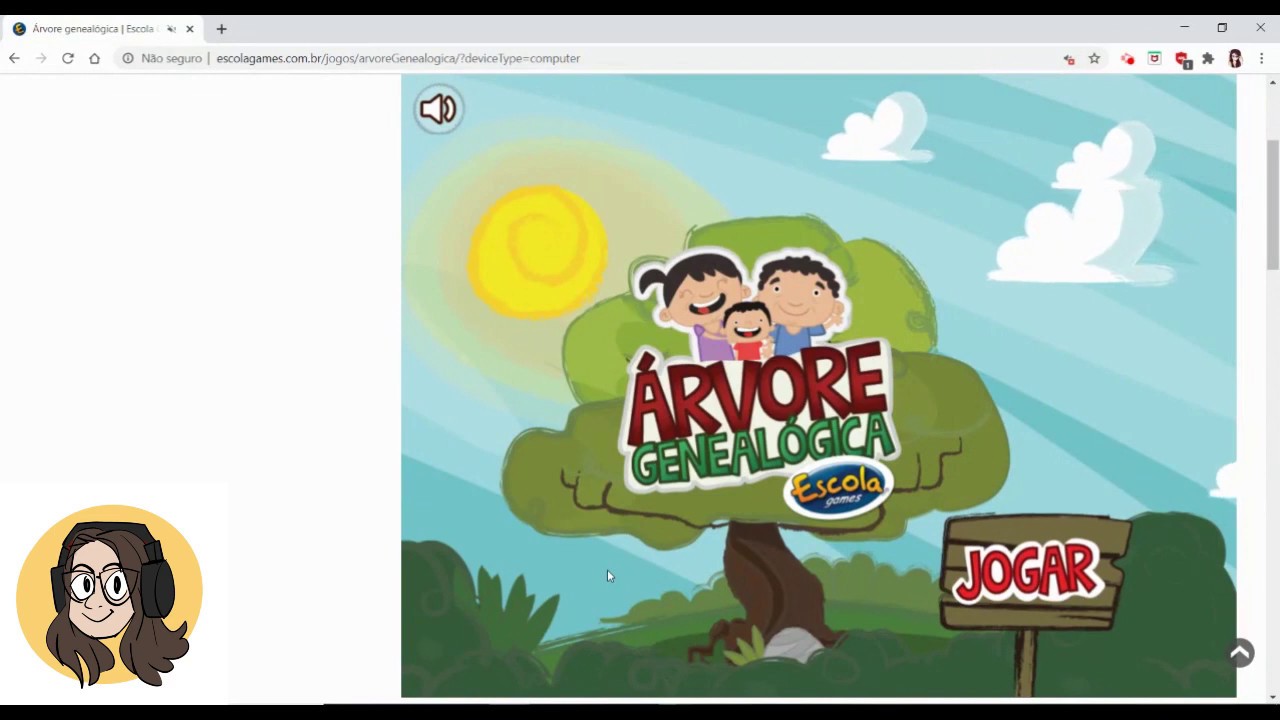Click the browser forward arrow

tap(41, 58)
